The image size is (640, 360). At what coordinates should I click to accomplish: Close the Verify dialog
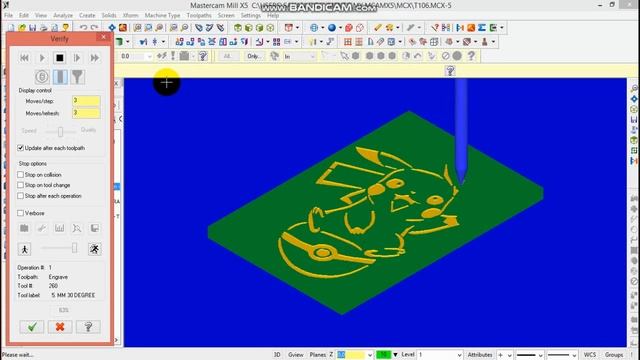(x=104, y=37)
